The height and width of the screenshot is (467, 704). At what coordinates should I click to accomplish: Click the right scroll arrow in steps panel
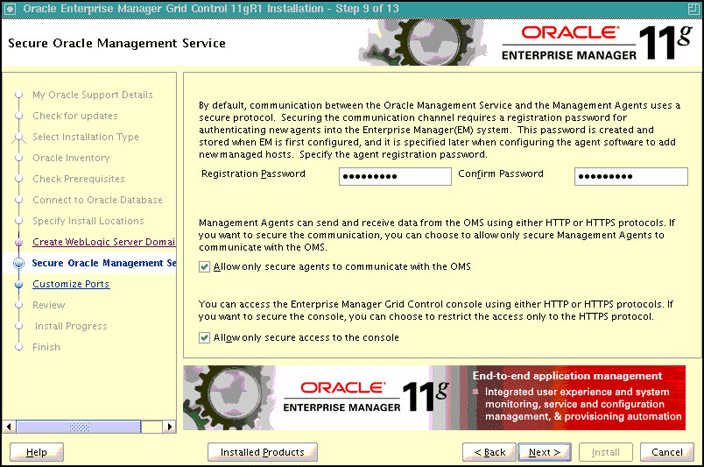pos(169,427)
